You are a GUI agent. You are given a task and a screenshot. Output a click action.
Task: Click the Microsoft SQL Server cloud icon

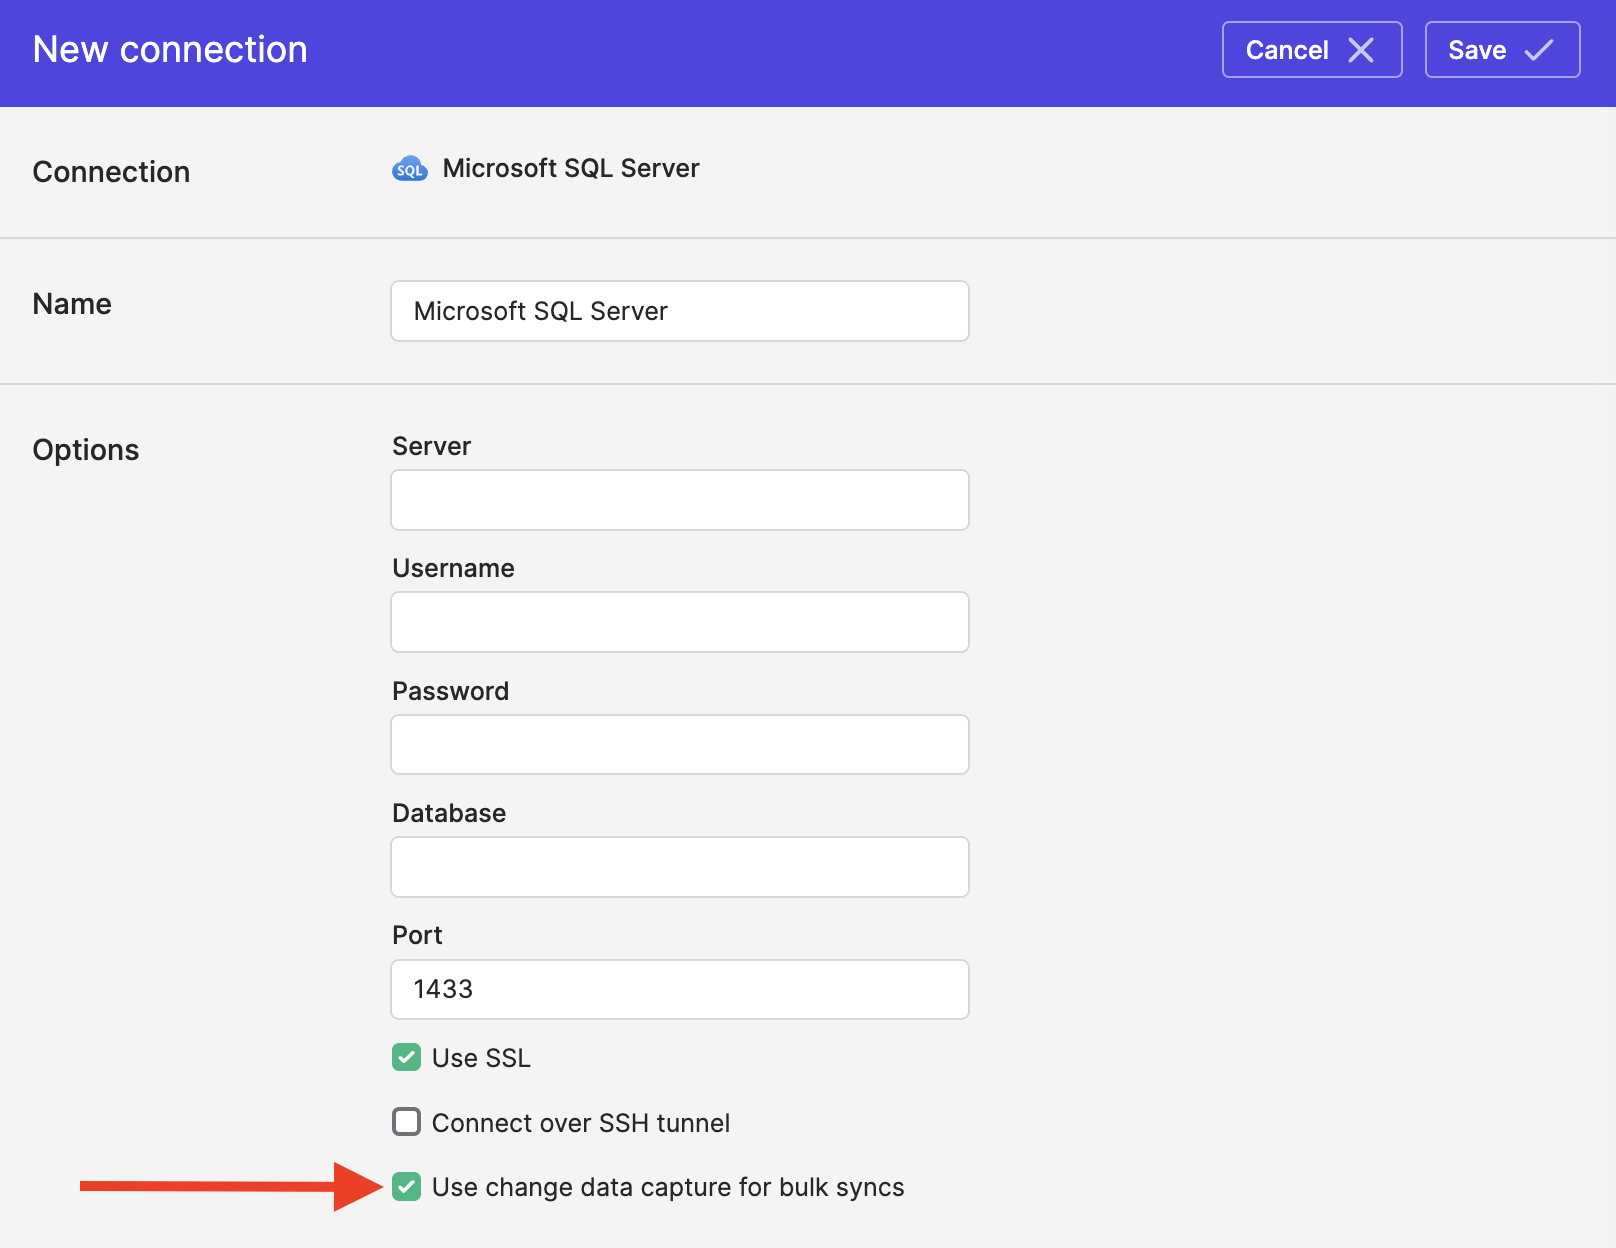[x=410, y=169]
